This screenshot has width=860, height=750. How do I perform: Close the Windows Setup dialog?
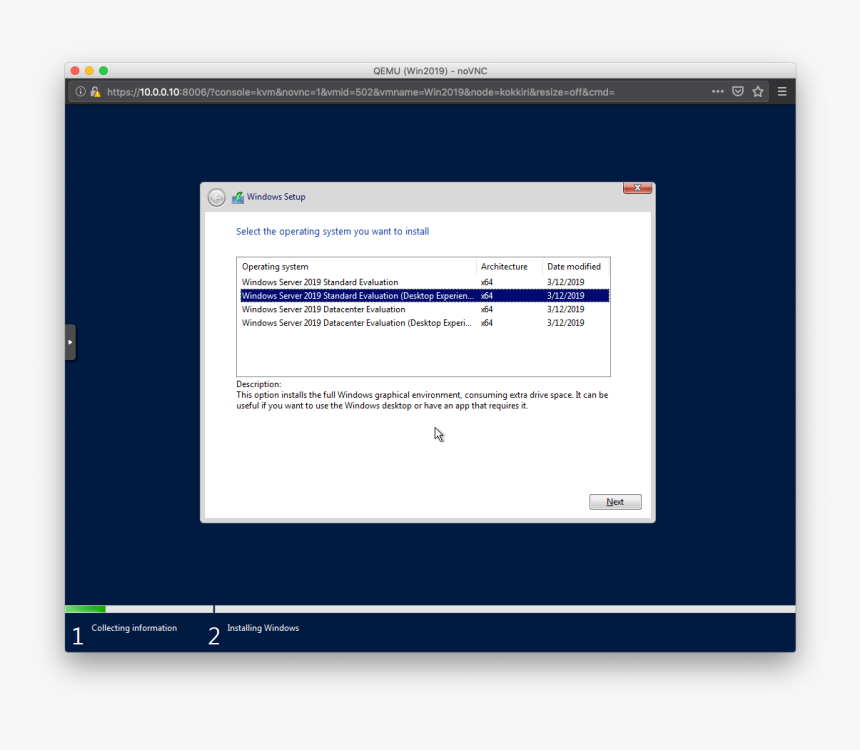click(637, 188)
